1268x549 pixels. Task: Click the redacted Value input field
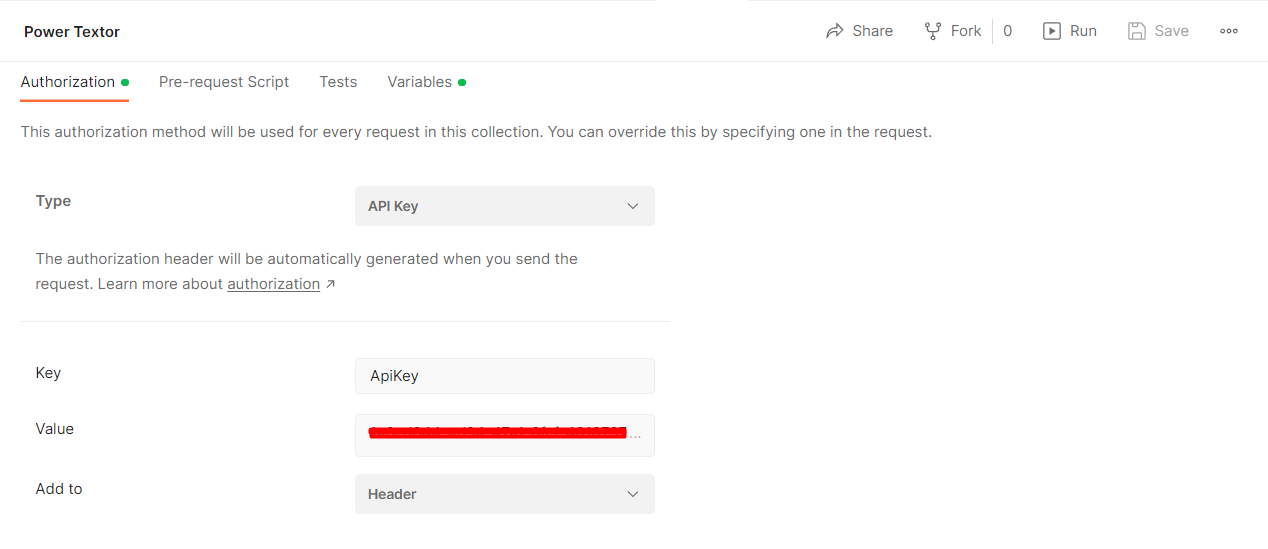(504, 435)
